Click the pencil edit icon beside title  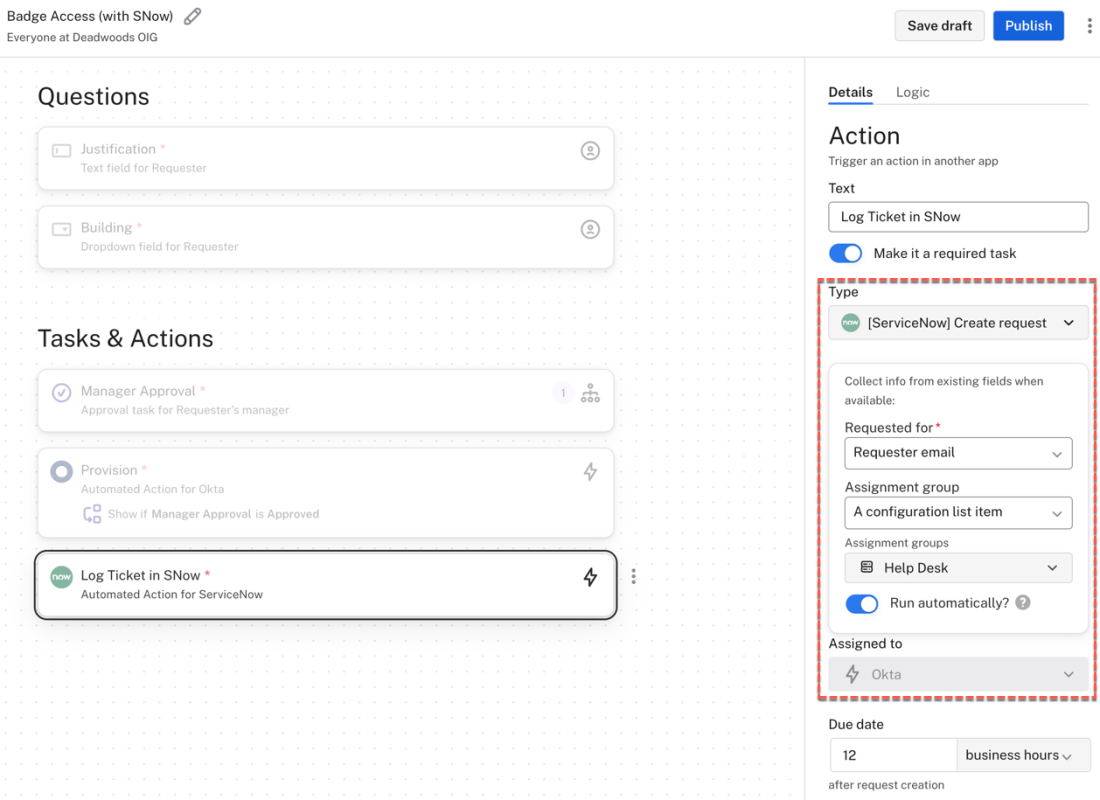pyautogui.click(x=193, y=16)
